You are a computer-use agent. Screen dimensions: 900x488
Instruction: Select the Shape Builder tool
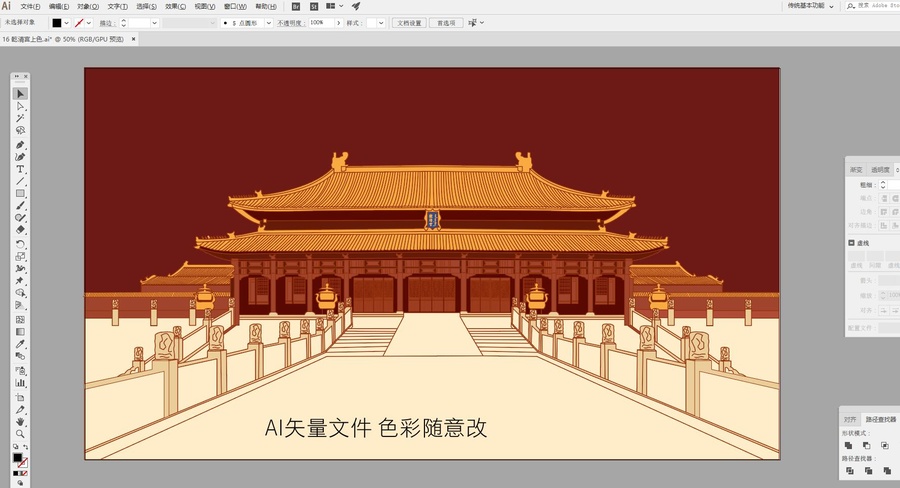pyautogui.click(x=20, y=293)
